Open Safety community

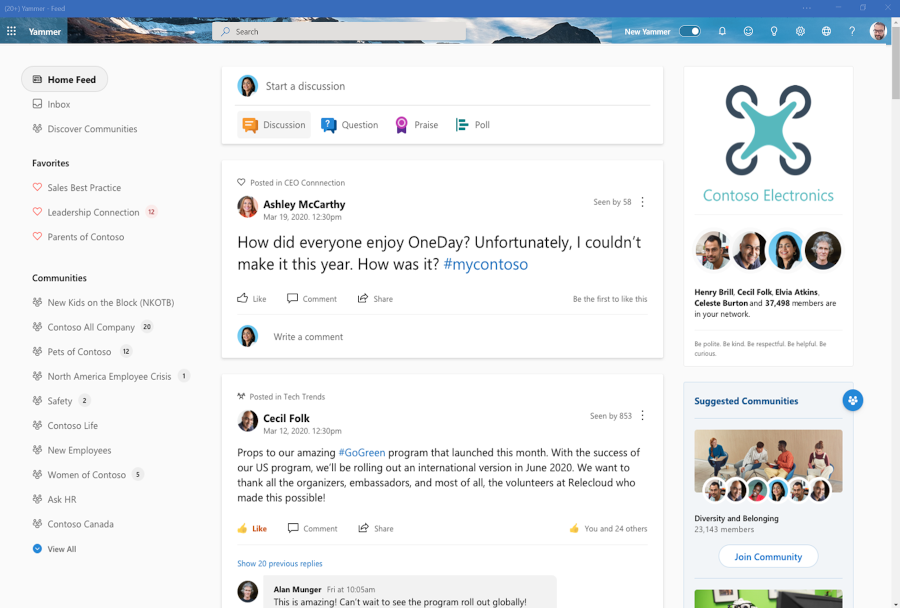[x=60, y=401]
